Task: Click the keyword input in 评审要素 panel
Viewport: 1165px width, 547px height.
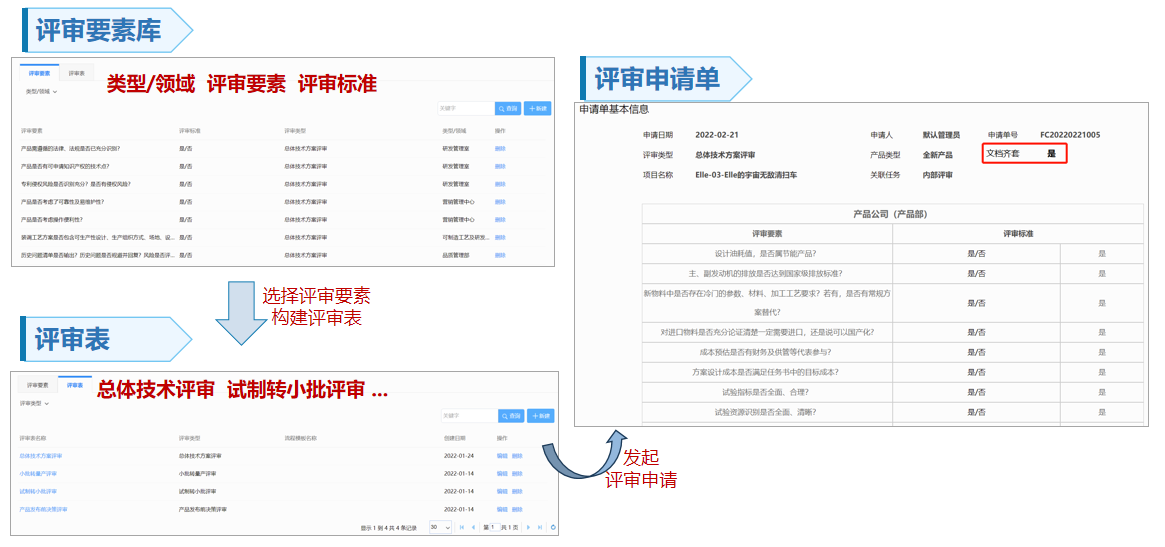Action: tap(464, 108)
